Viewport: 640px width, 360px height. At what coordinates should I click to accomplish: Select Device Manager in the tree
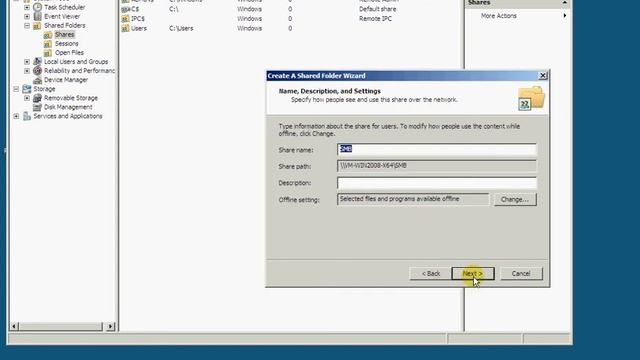66,80
